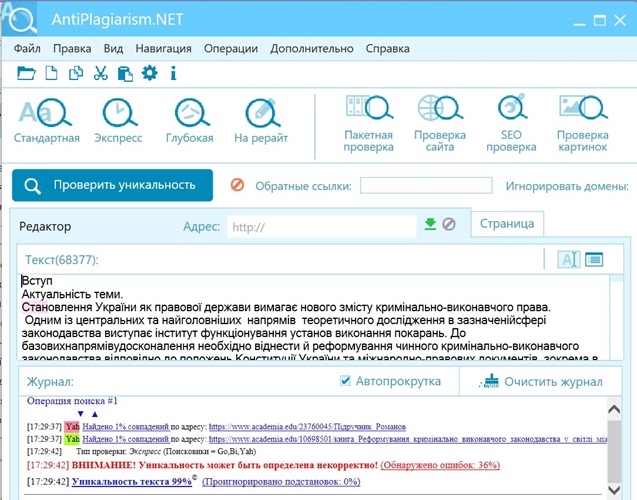Click Уникальность текста 99% link
Screen dimensions: 637x500
click(132, 482)
